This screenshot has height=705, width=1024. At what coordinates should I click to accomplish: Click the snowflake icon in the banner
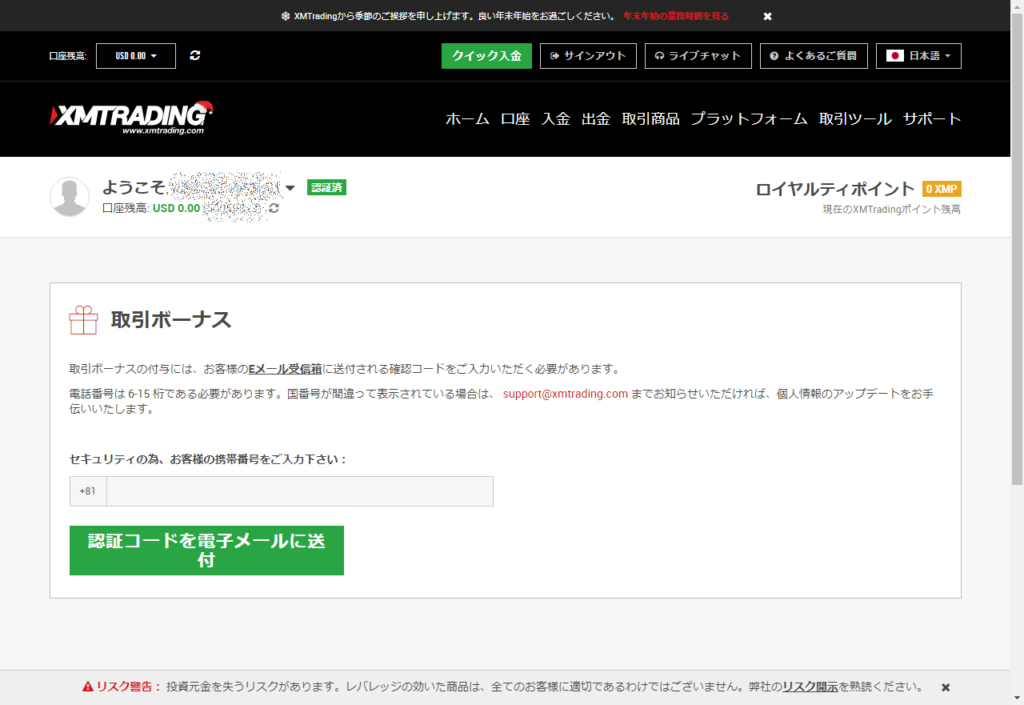(285, 16)
